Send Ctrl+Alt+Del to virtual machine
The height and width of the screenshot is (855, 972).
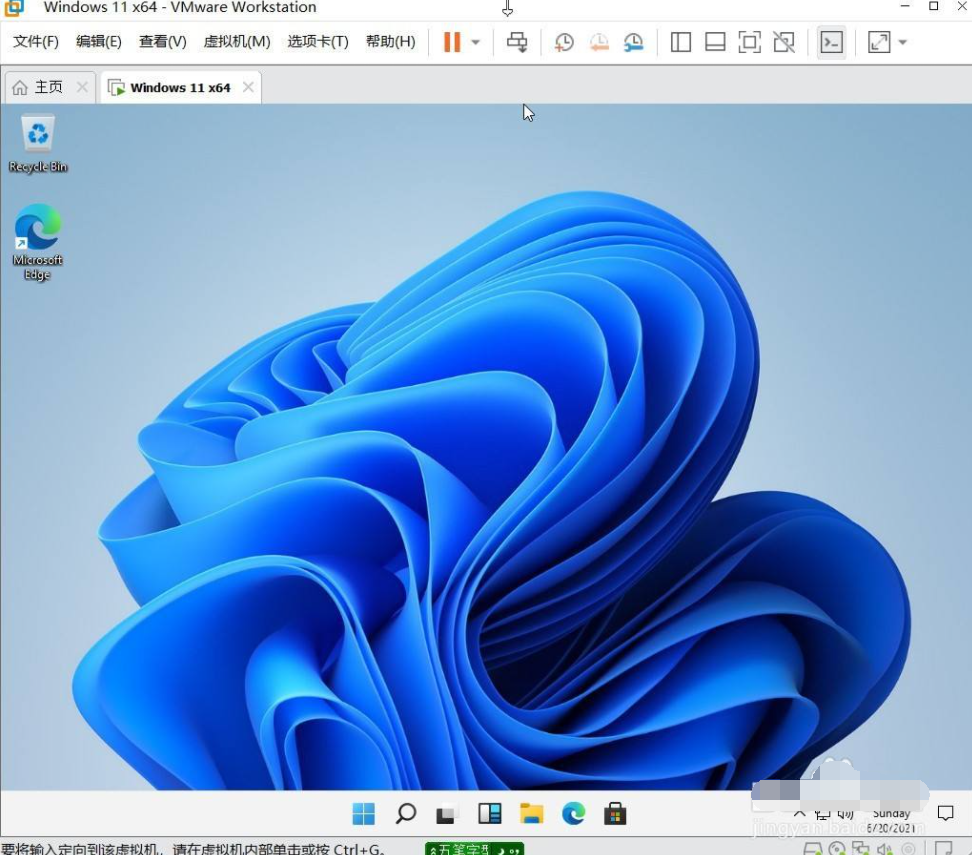click(x=517, y=42)
